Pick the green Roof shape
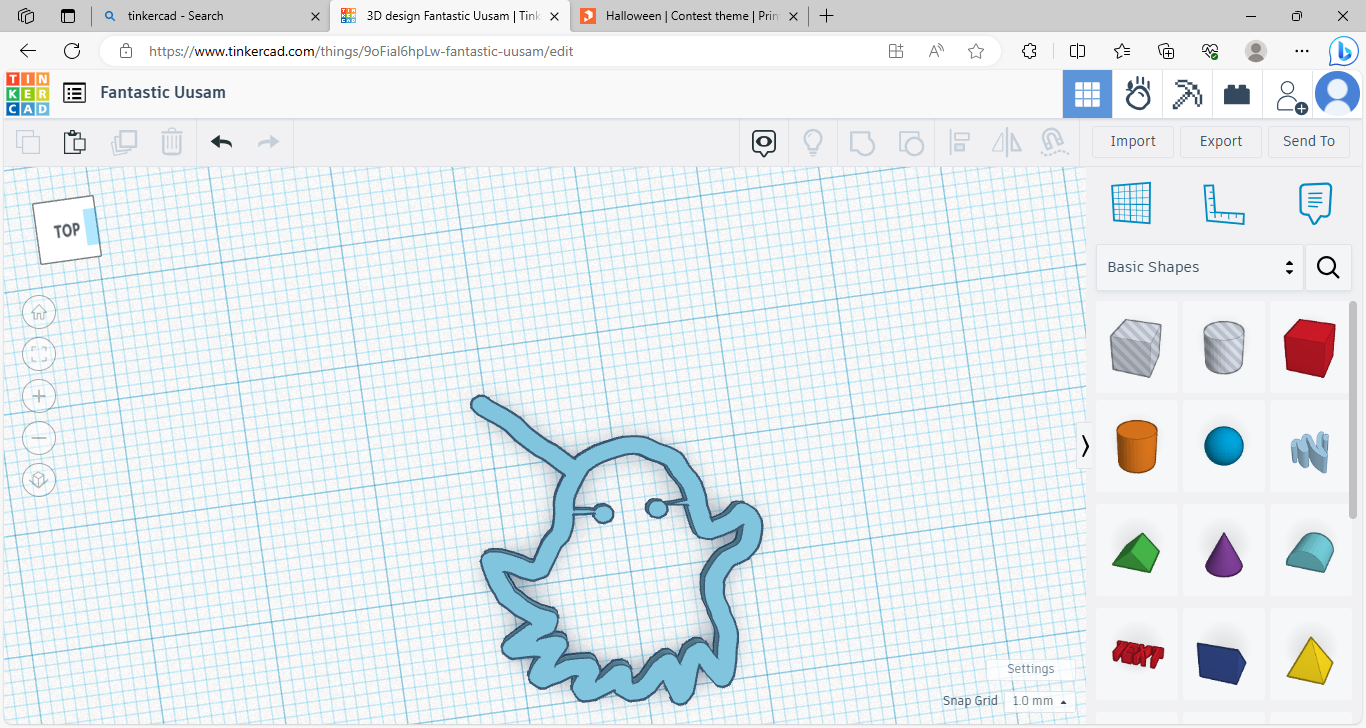This screenshot has height=728, width=1366. (x=1136, y=551)
